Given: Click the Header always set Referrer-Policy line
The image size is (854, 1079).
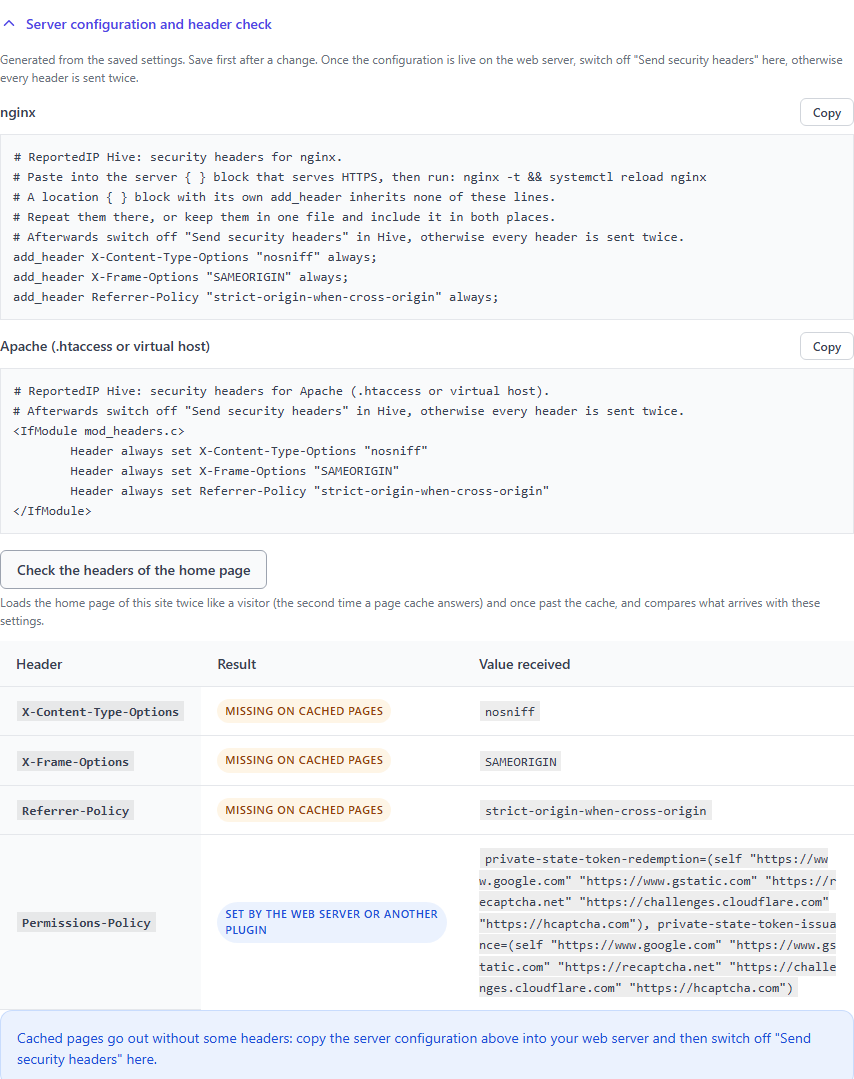Looking at the screenshot, I should click(310, 491).
